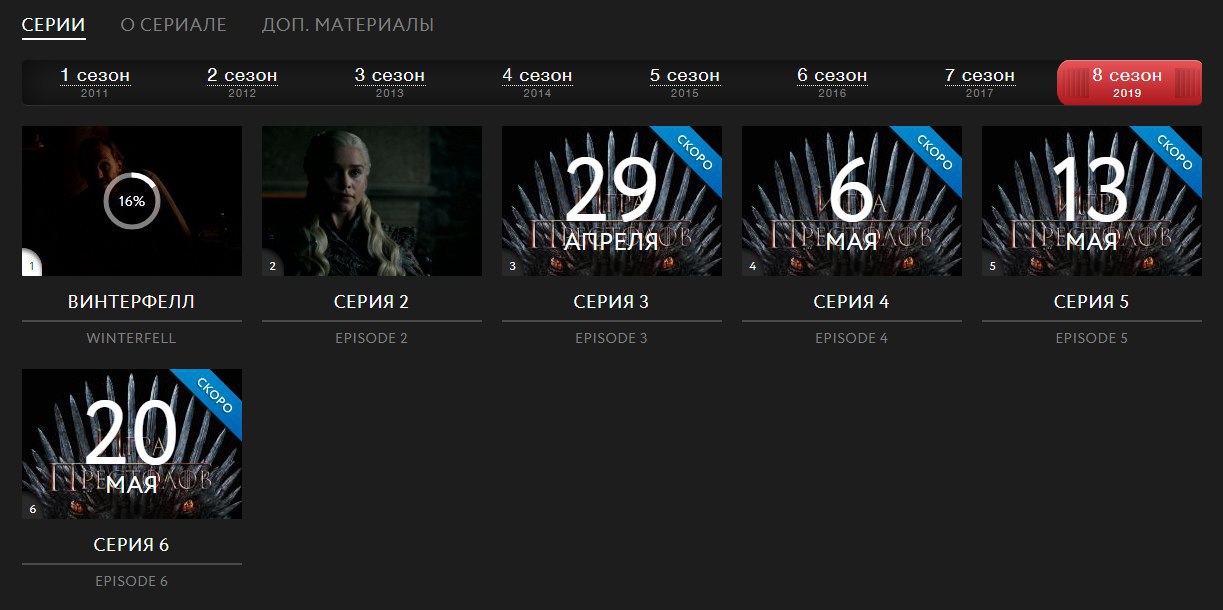1223x610 pixels.
Task: Select 4 сезон (2014)
Action: click(x=537, y=82)
